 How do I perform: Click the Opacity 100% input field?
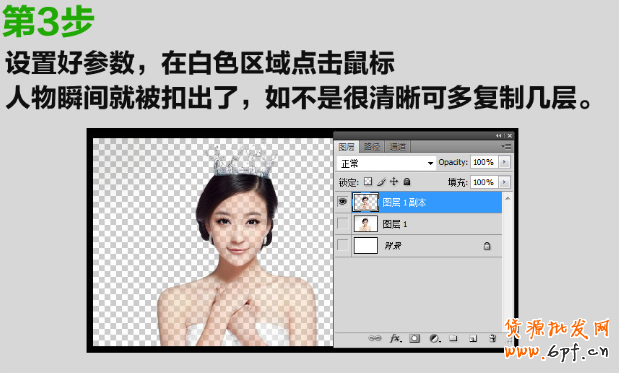(x=484, y=162)
